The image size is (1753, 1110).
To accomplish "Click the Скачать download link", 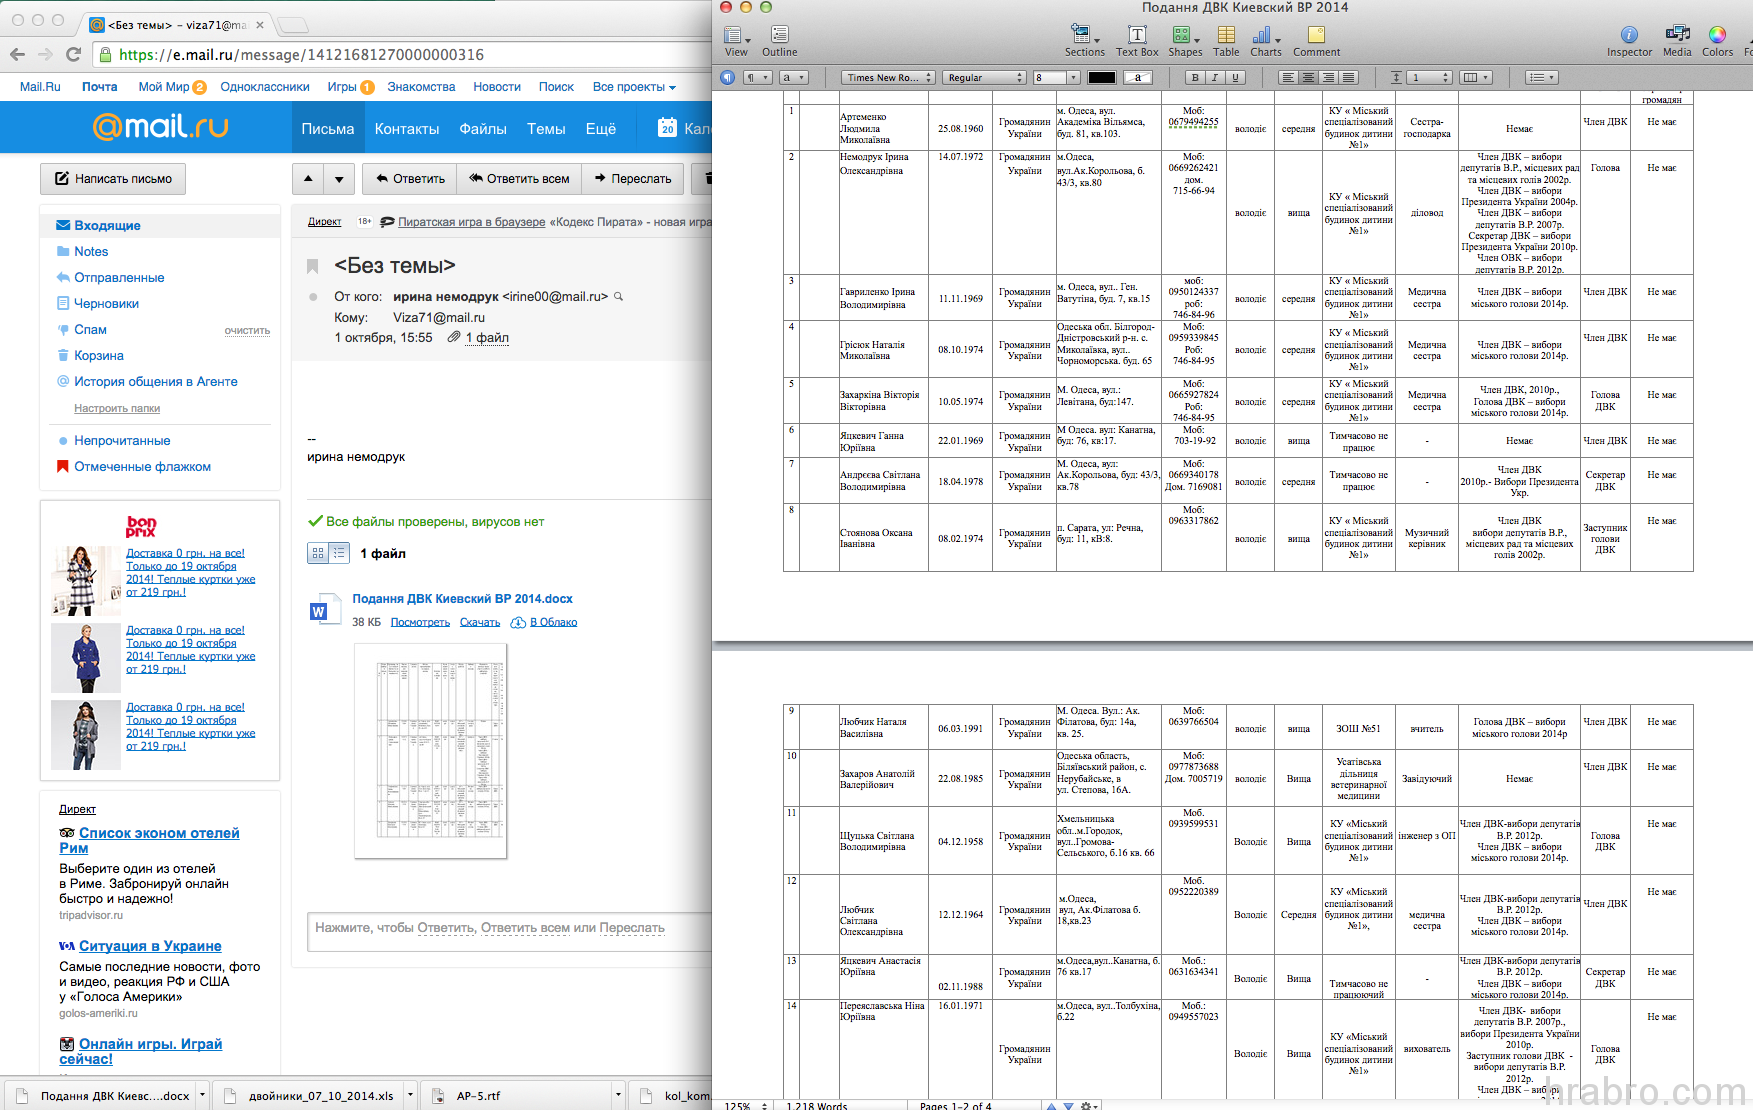I will [x=480, y=622].
